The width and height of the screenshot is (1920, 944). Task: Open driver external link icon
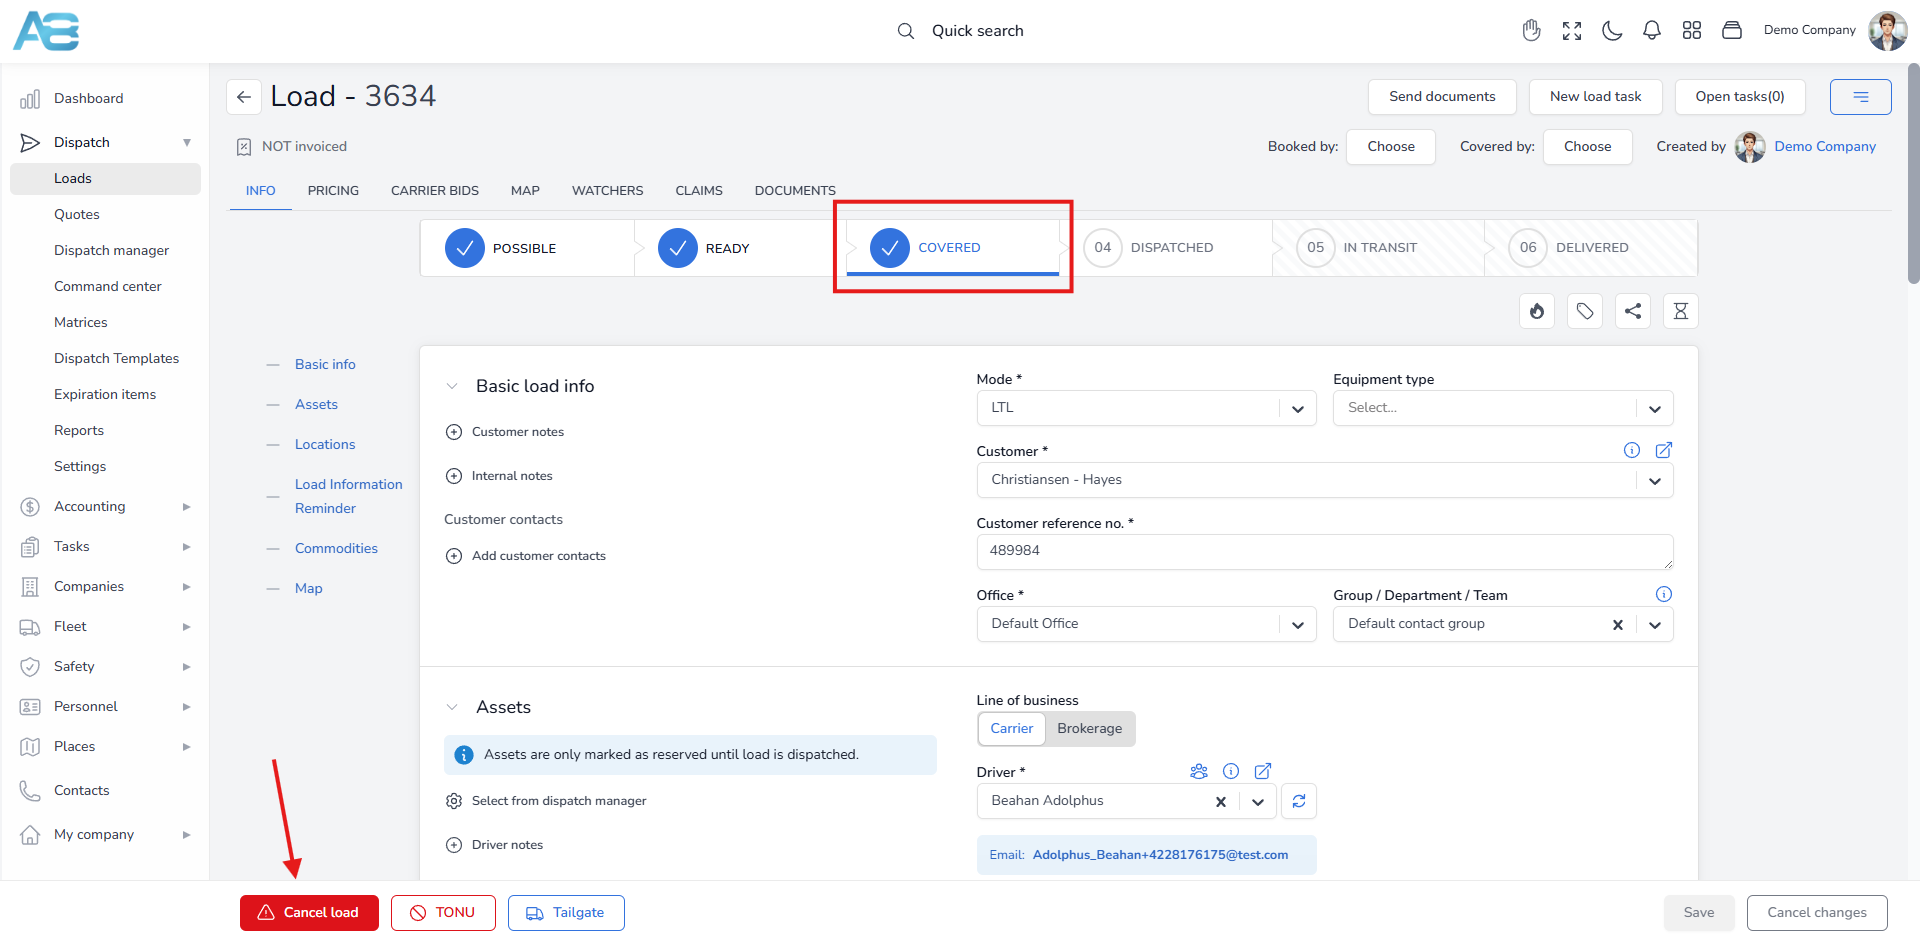point(1263,771)
